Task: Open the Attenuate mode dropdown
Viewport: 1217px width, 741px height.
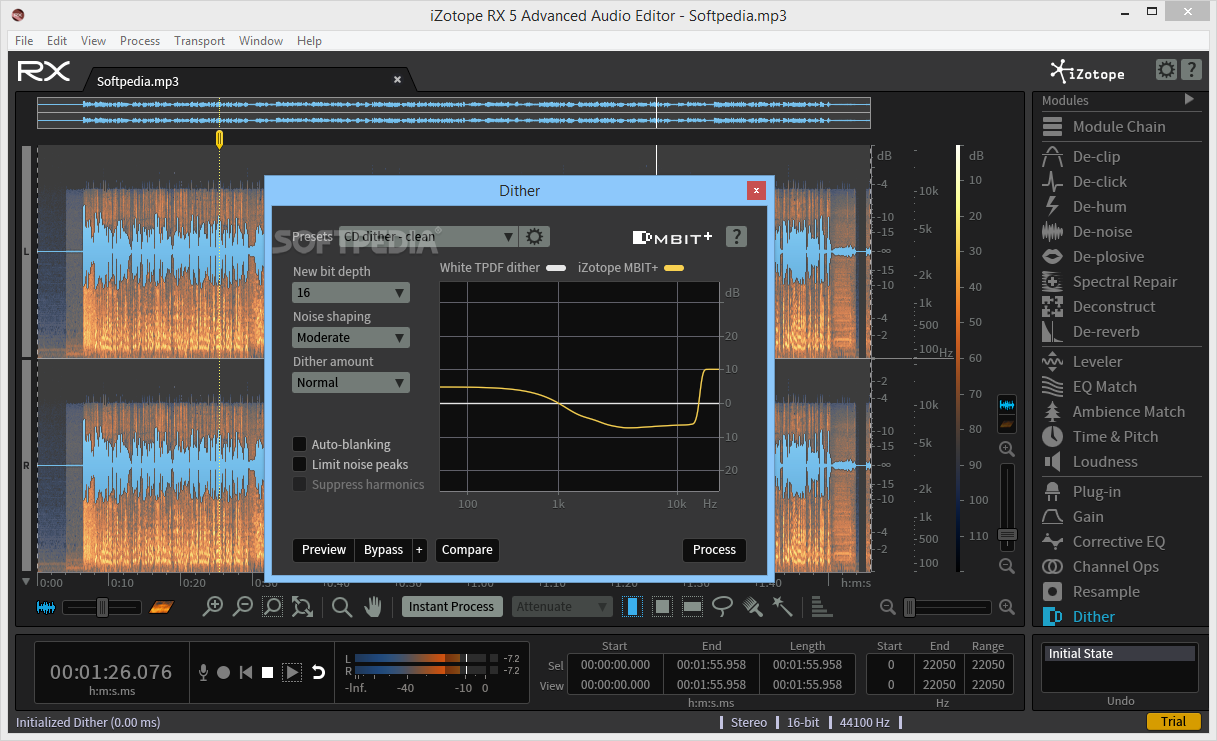Action: [x=563, y=606]
